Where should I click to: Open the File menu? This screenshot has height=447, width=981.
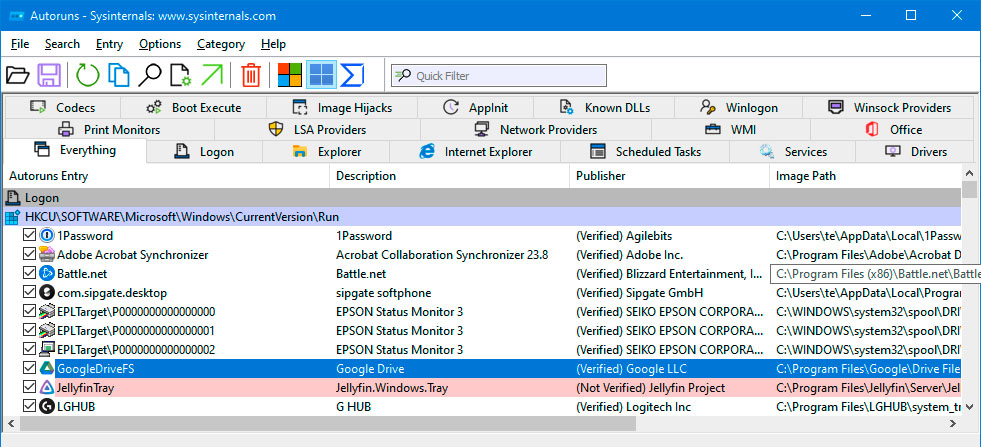(20, 44)
